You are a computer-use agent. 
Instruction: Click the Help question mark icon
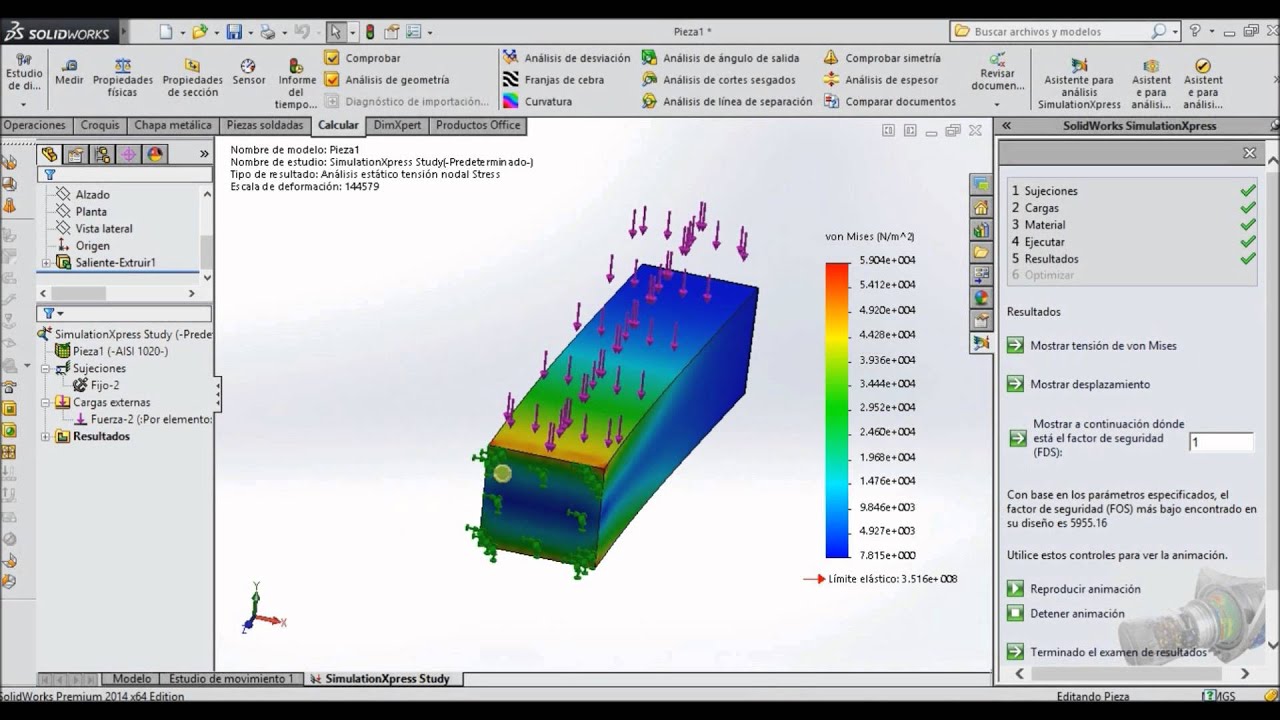[x=1196, y=31]
